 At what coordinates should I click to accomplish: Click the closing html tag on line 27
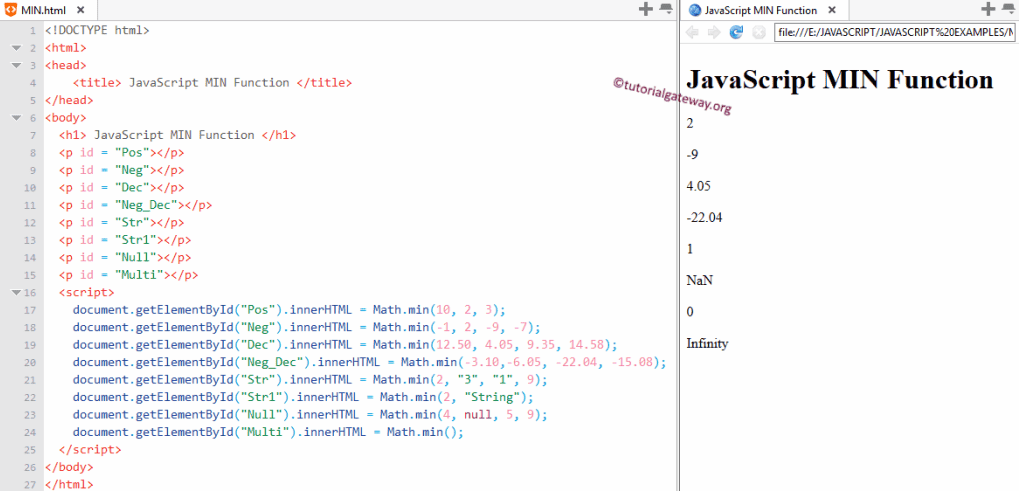click(x=70, y=485)
